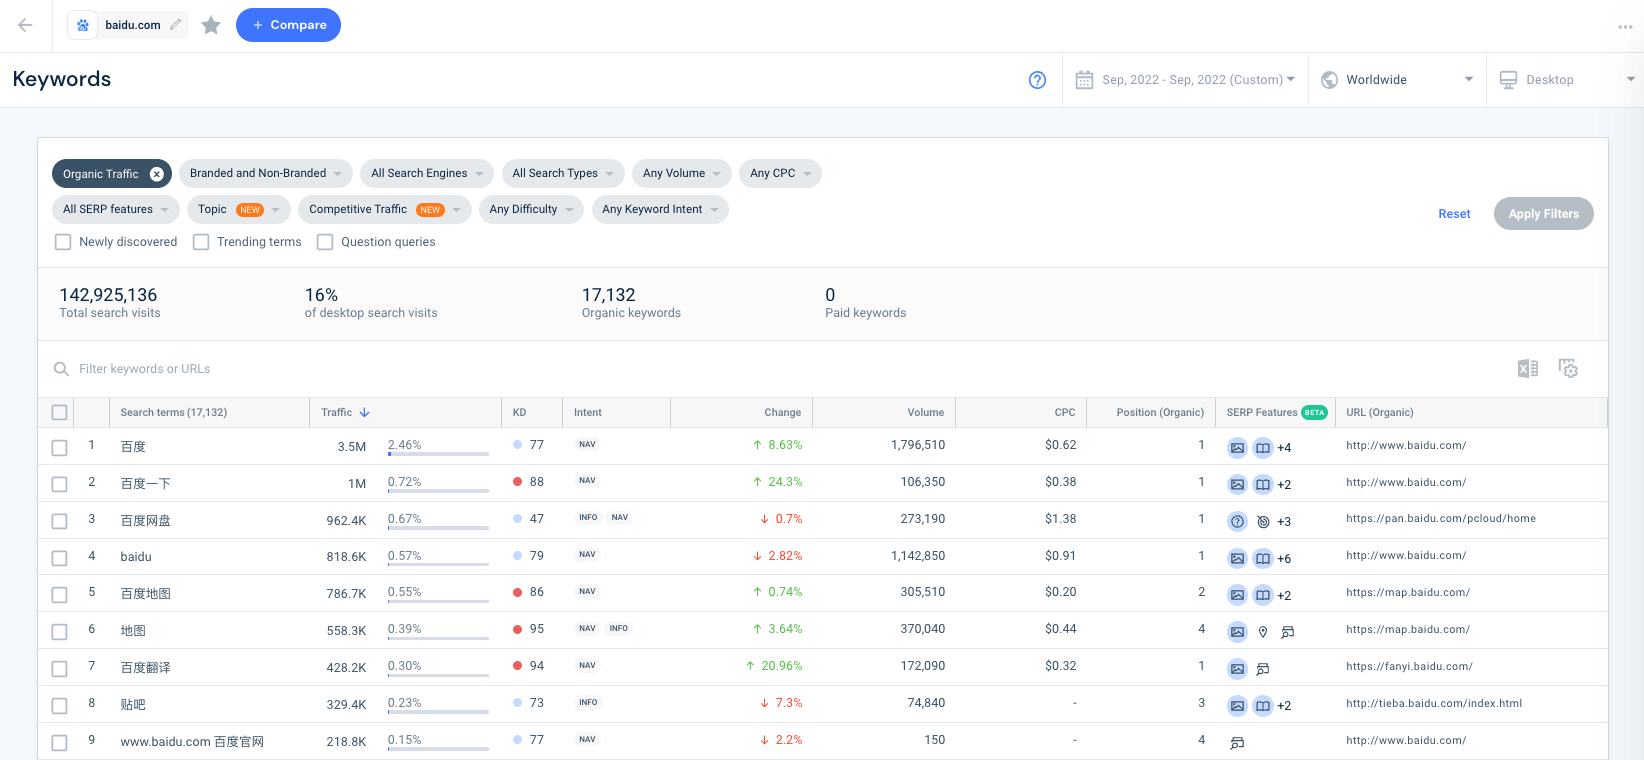Open the https://fanyi.baidu.com/ link
The height and width of the screenshot is (760, 1644).
pos(1409,666)
